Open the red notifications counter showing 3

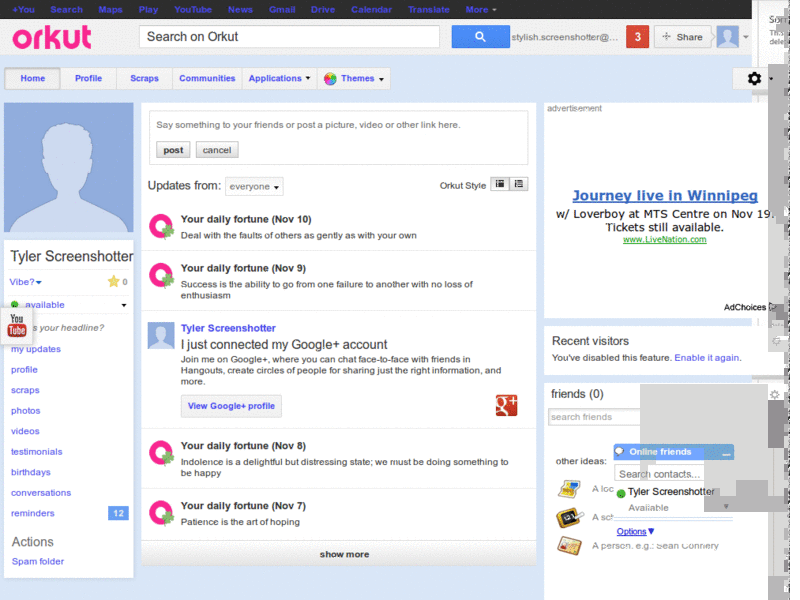click(637, 37)
